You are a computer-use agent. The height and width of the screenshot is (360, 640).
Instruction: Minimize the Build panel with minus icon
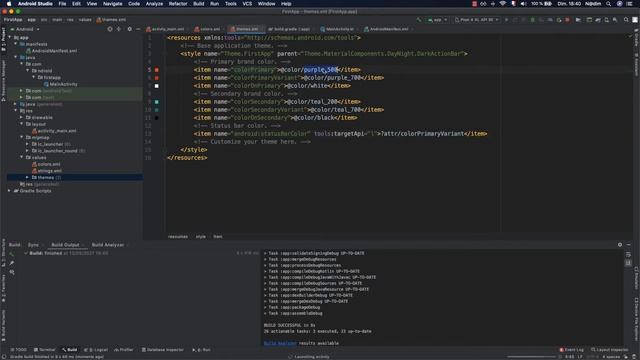629,244
